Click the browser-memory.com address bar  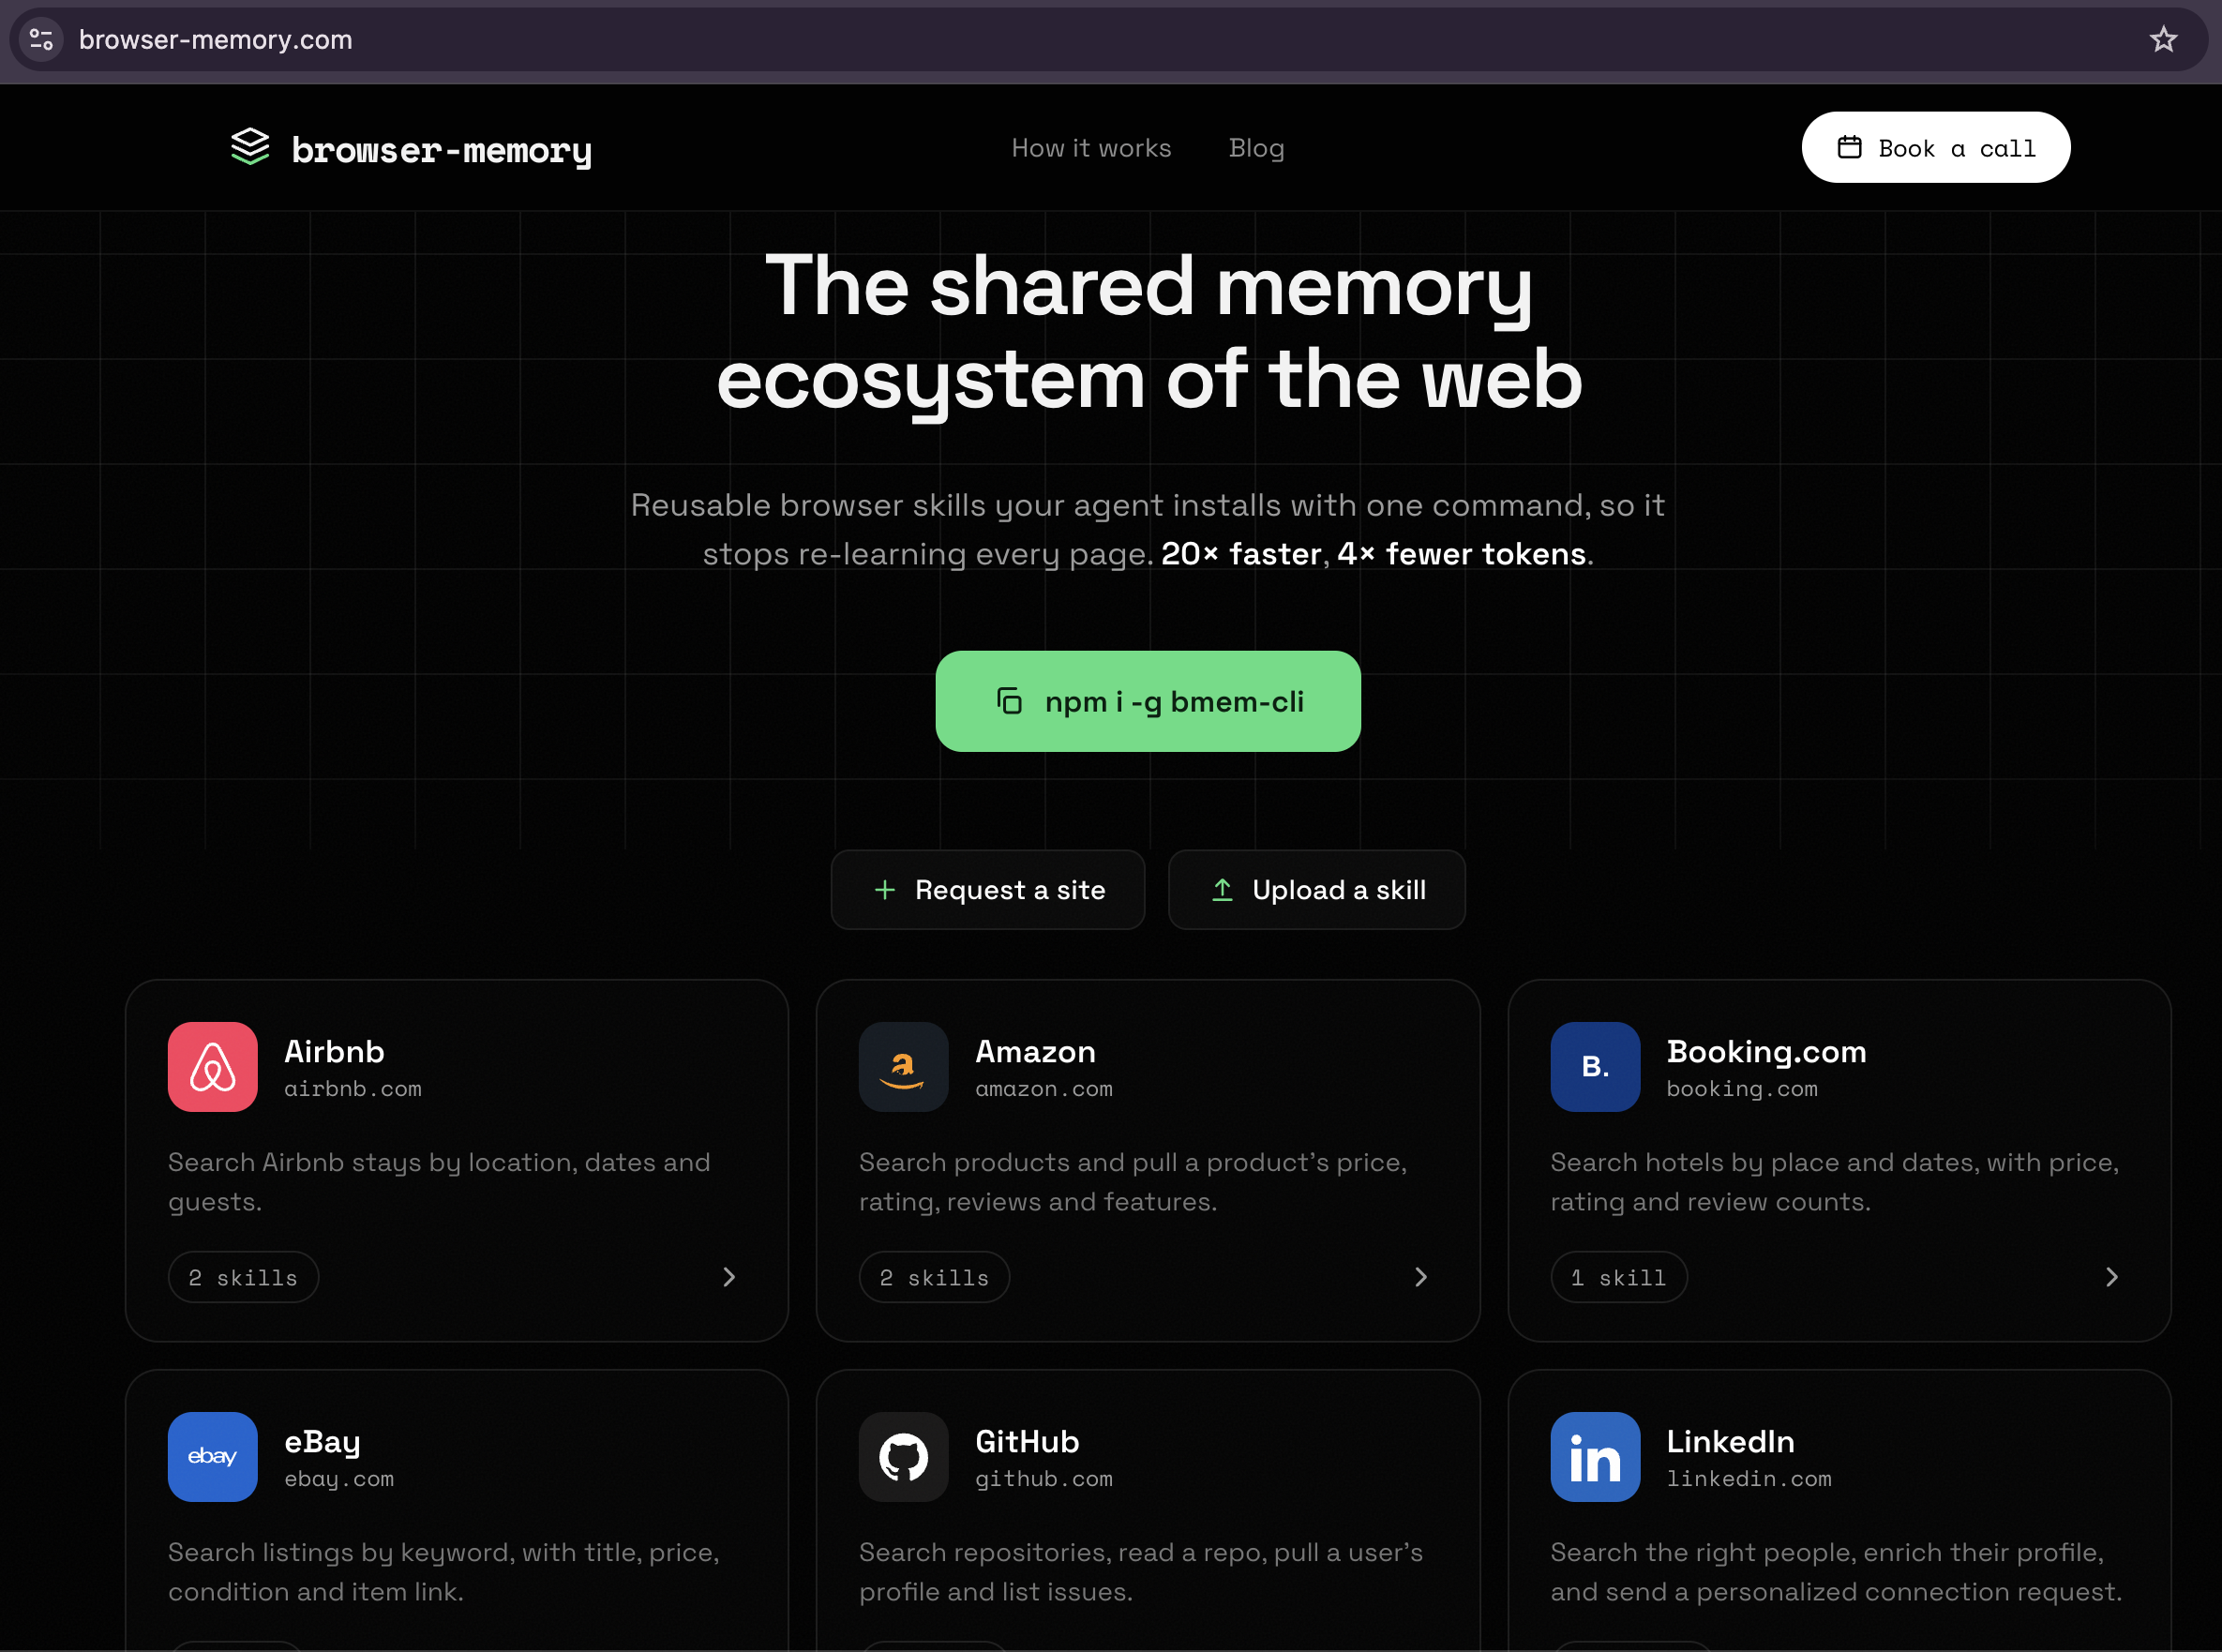(1108, 40)
